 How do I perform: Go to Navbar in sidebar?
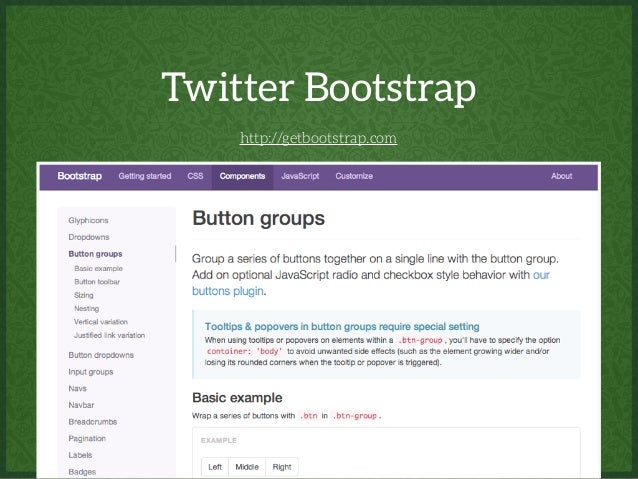[81, 405]
